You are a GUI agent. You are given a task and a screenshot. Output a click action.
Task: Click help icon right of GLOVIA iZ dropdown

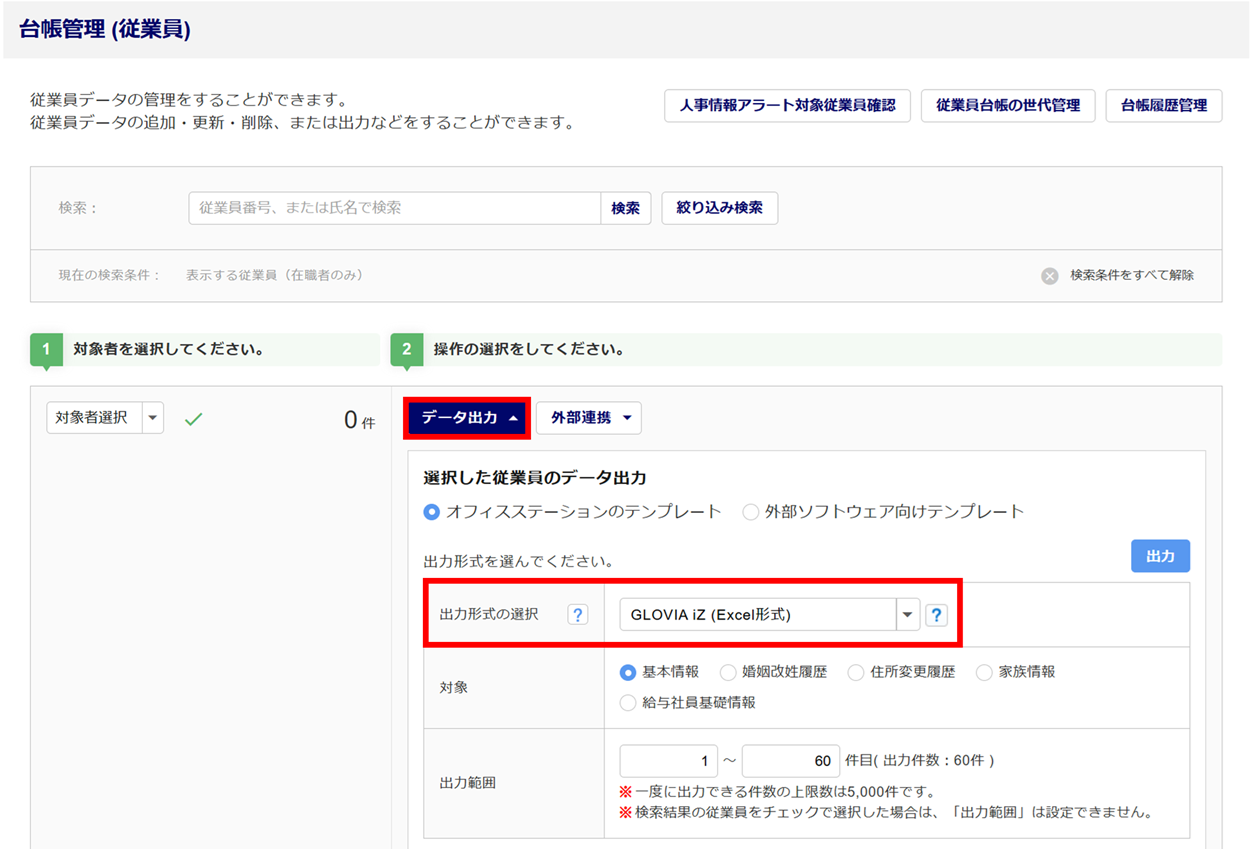[x=935, y=615]
